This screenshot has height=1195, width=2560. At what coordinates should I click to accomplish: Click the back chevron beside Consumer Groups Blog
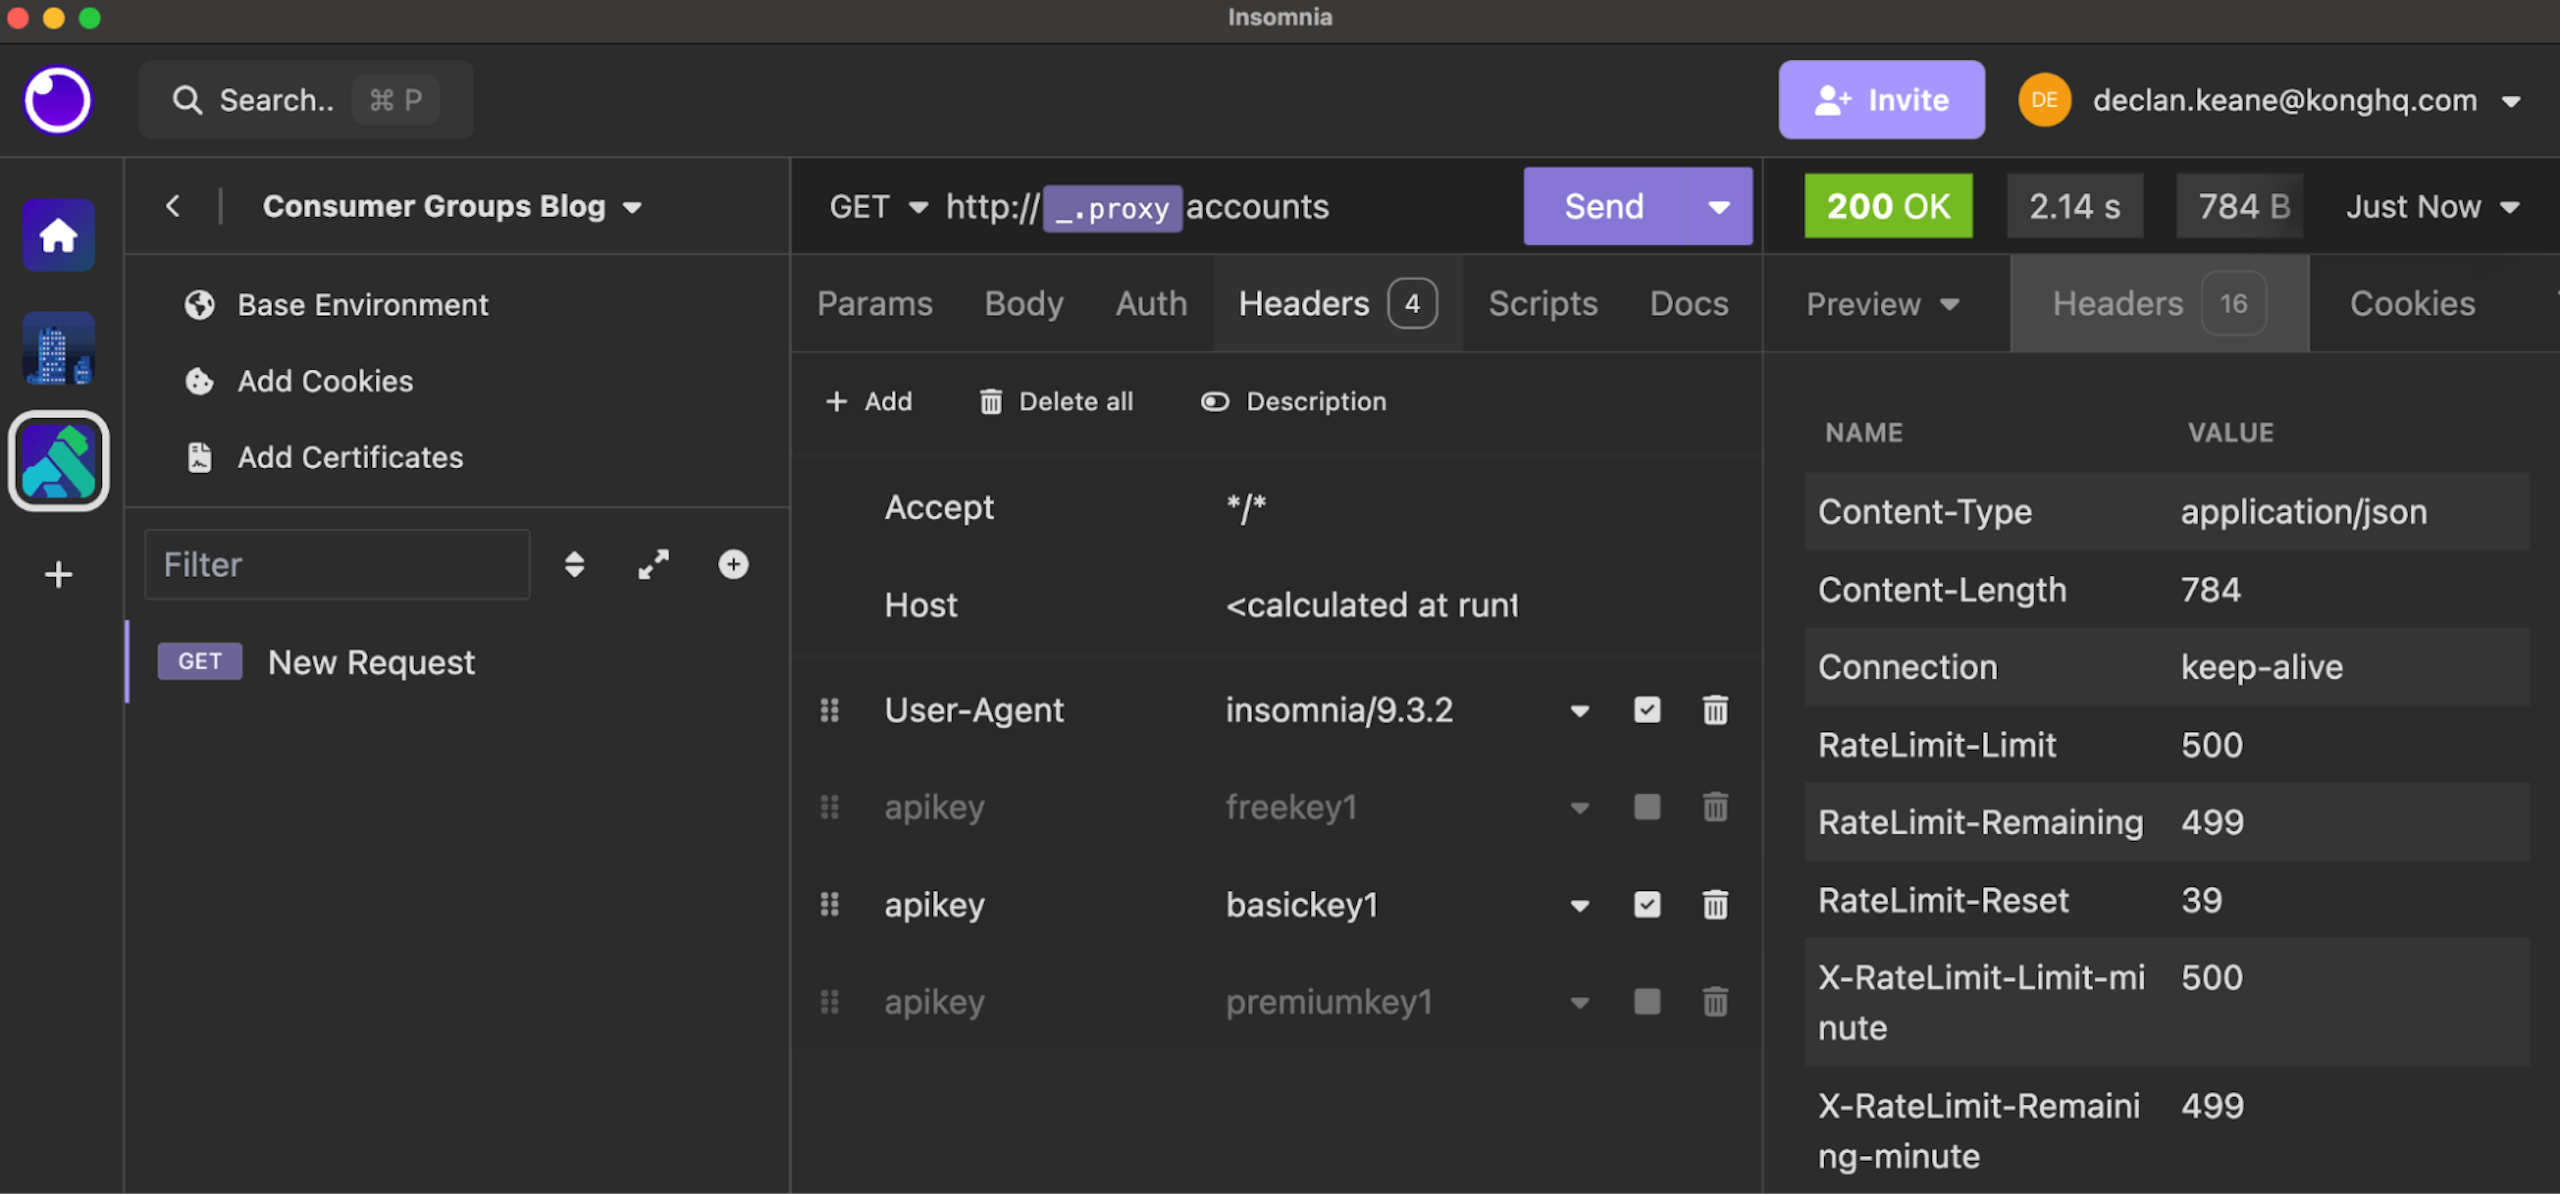173,206
